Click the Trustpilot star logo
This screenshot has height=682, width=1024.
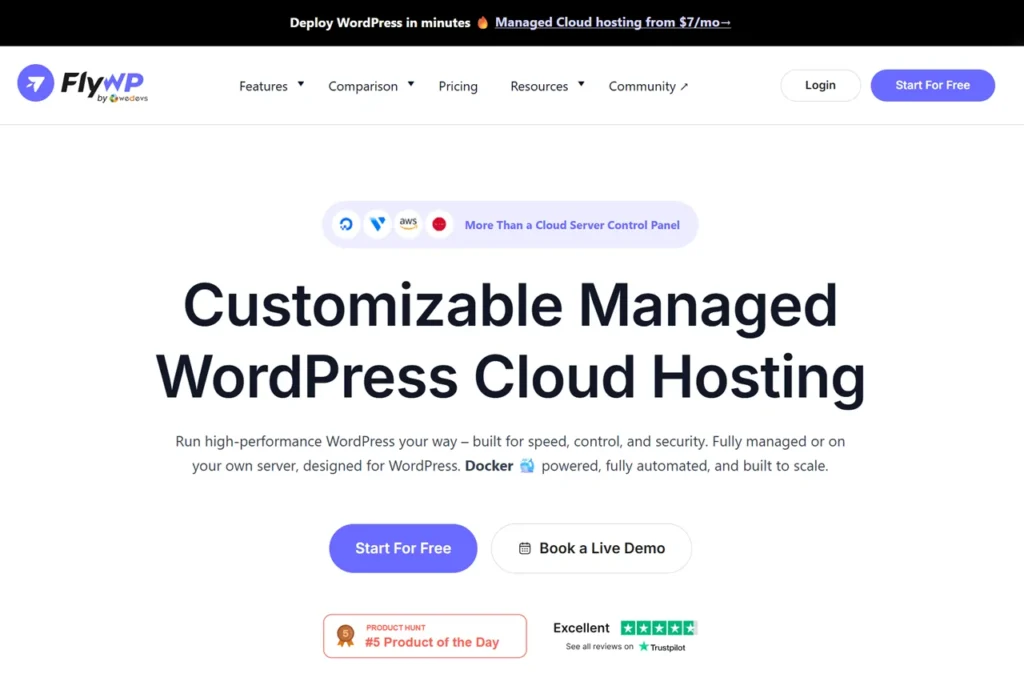[644, 647]
